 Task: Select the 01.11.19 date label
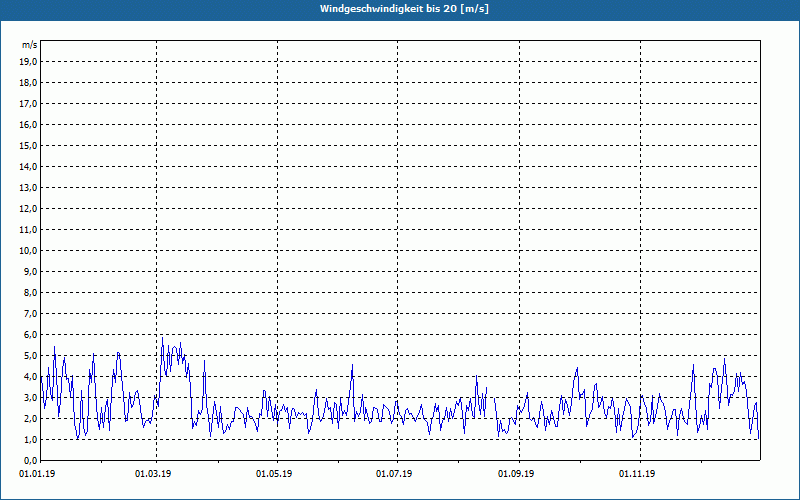point(637,474)
